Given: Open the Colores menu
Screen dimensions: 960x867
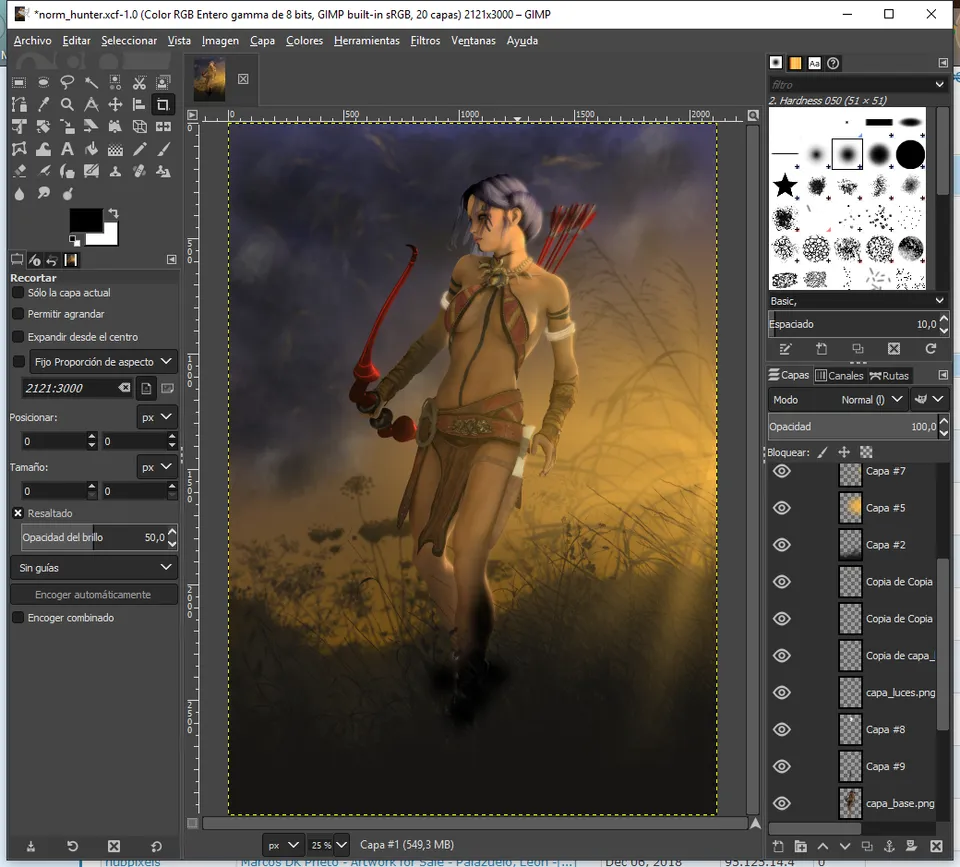Looking at the screenshot, I should 304,40.
